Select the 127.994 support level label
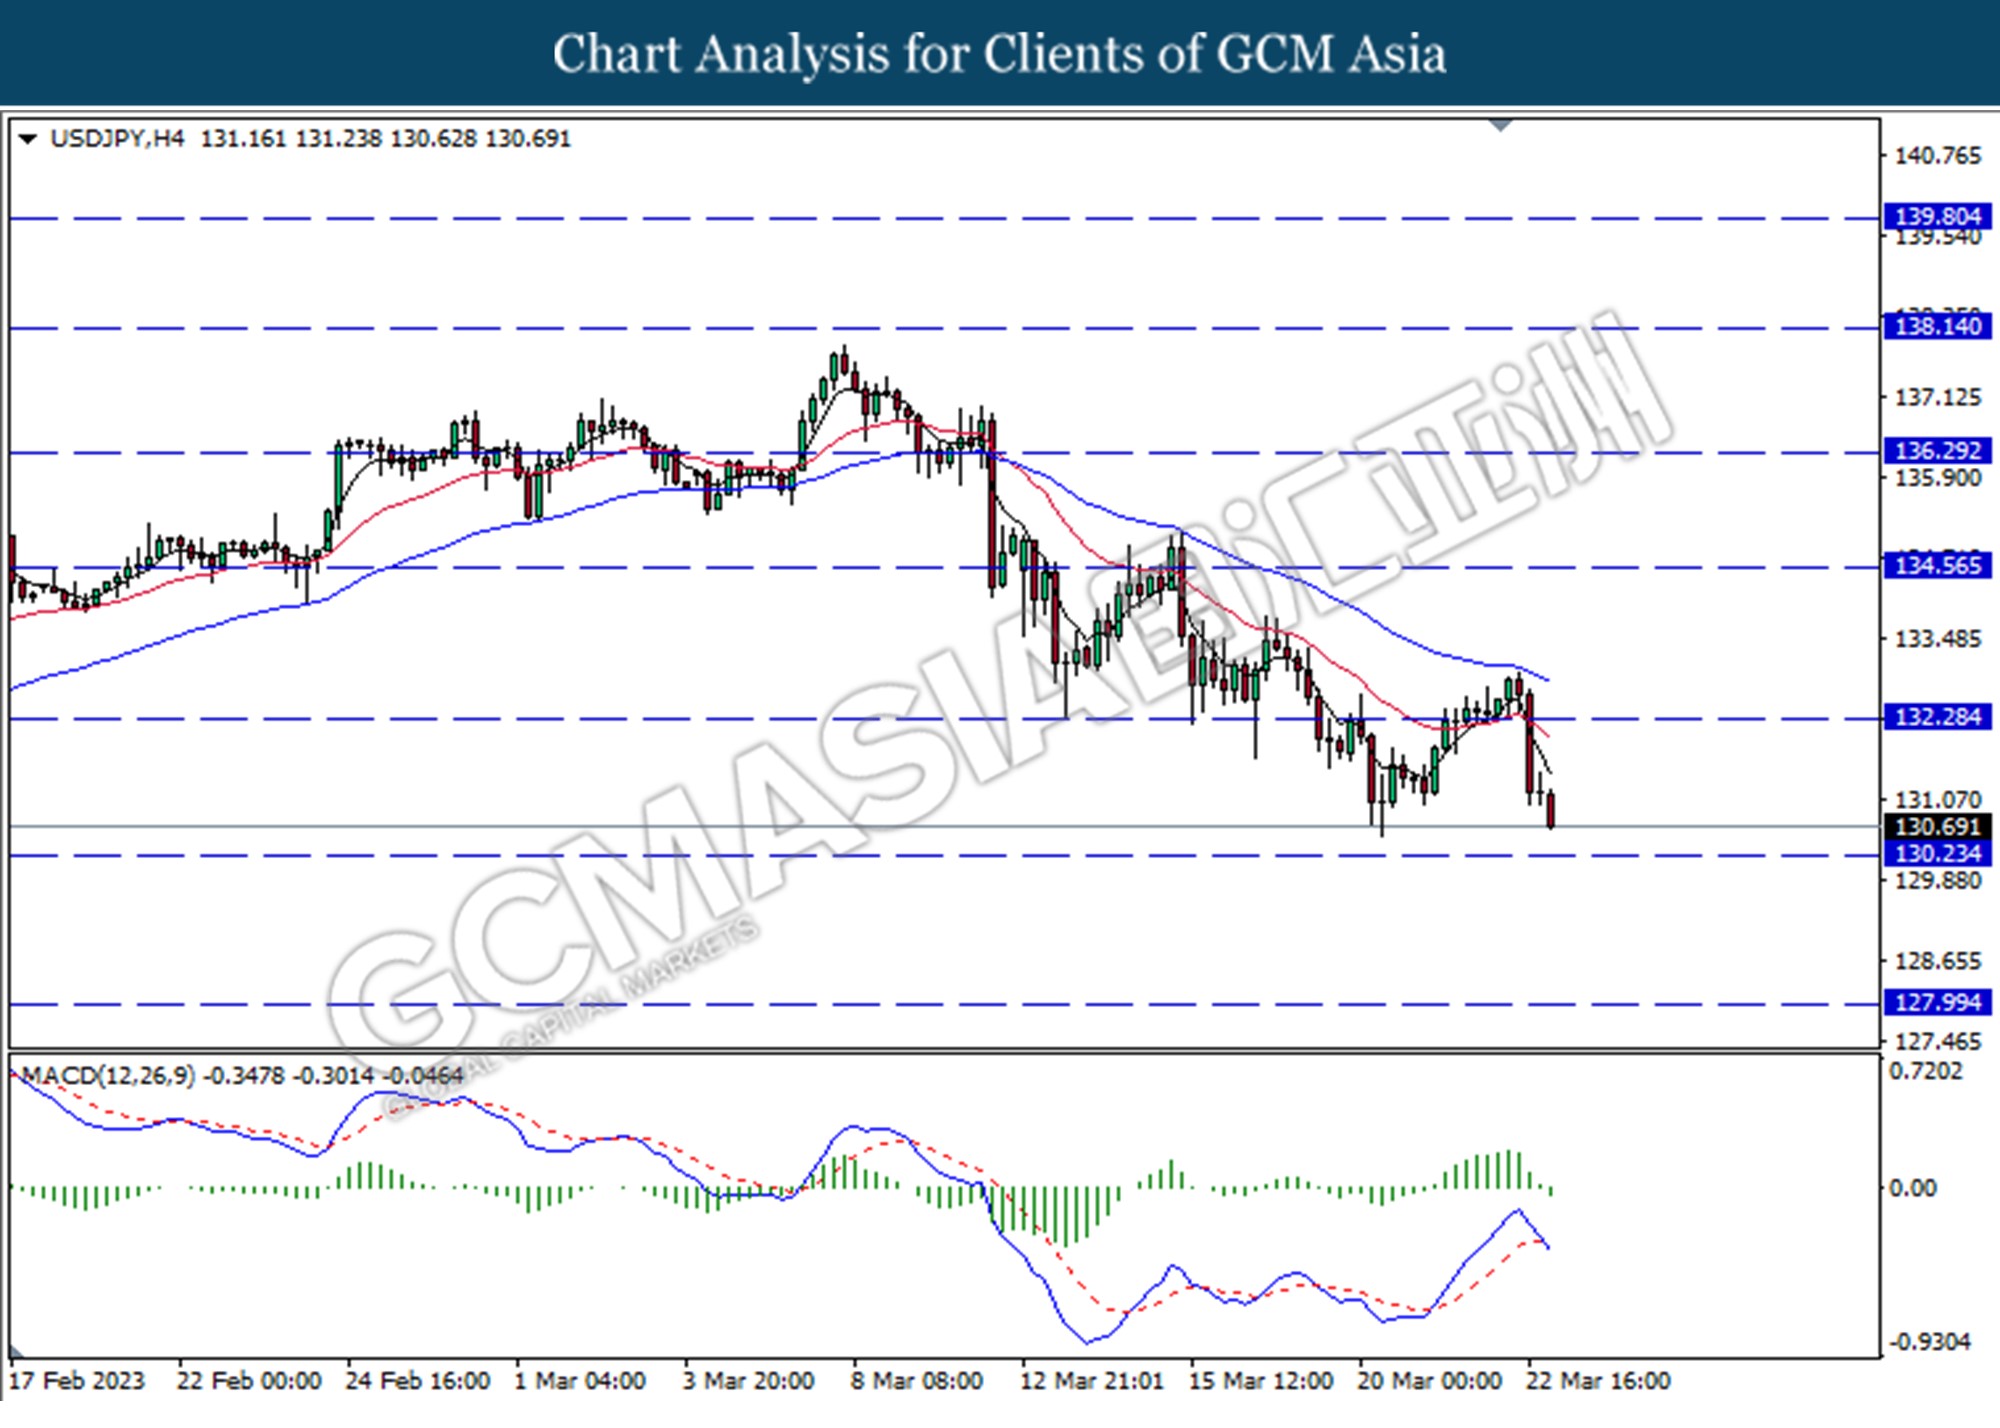The height and width of the screenshot is (1428, 2000). [1937, 1003]
